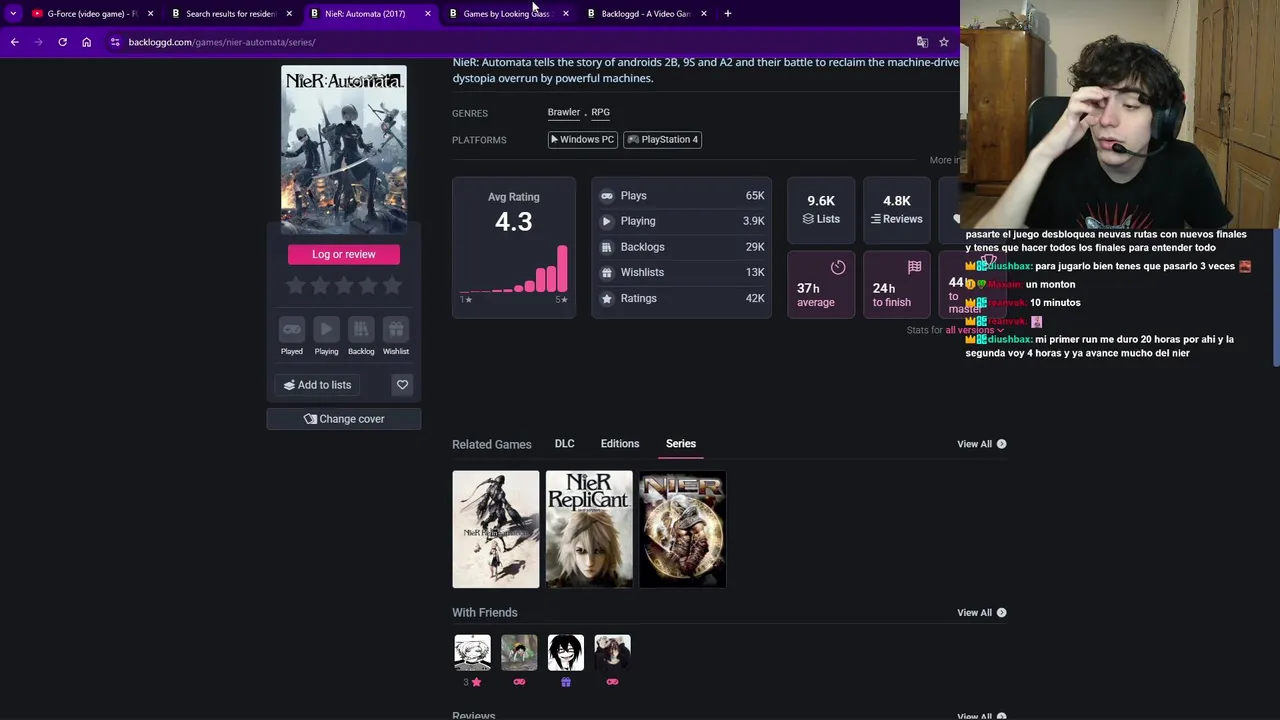The height and width of the screenshot is (720, 1280).
Task: Open the 9.6K Lists card
Action: [821, 210]
